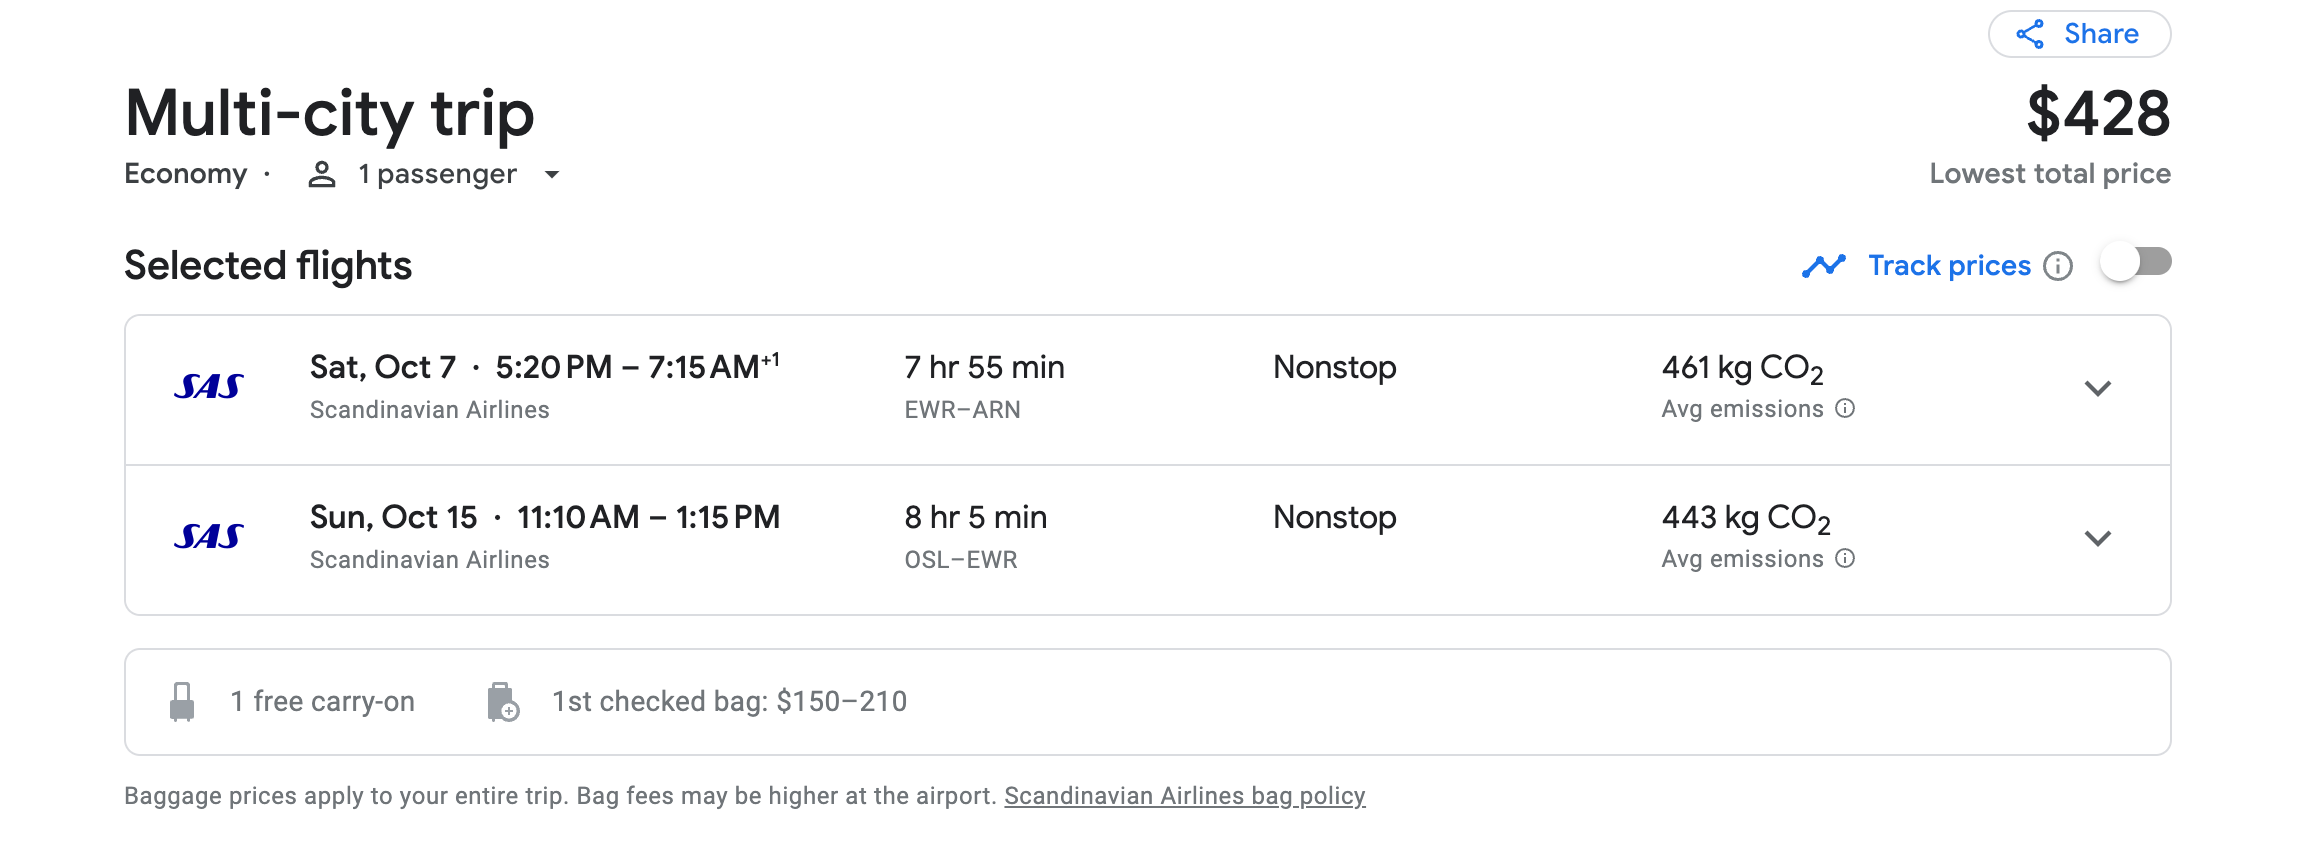Click the carry-on luggage icon

182,702
